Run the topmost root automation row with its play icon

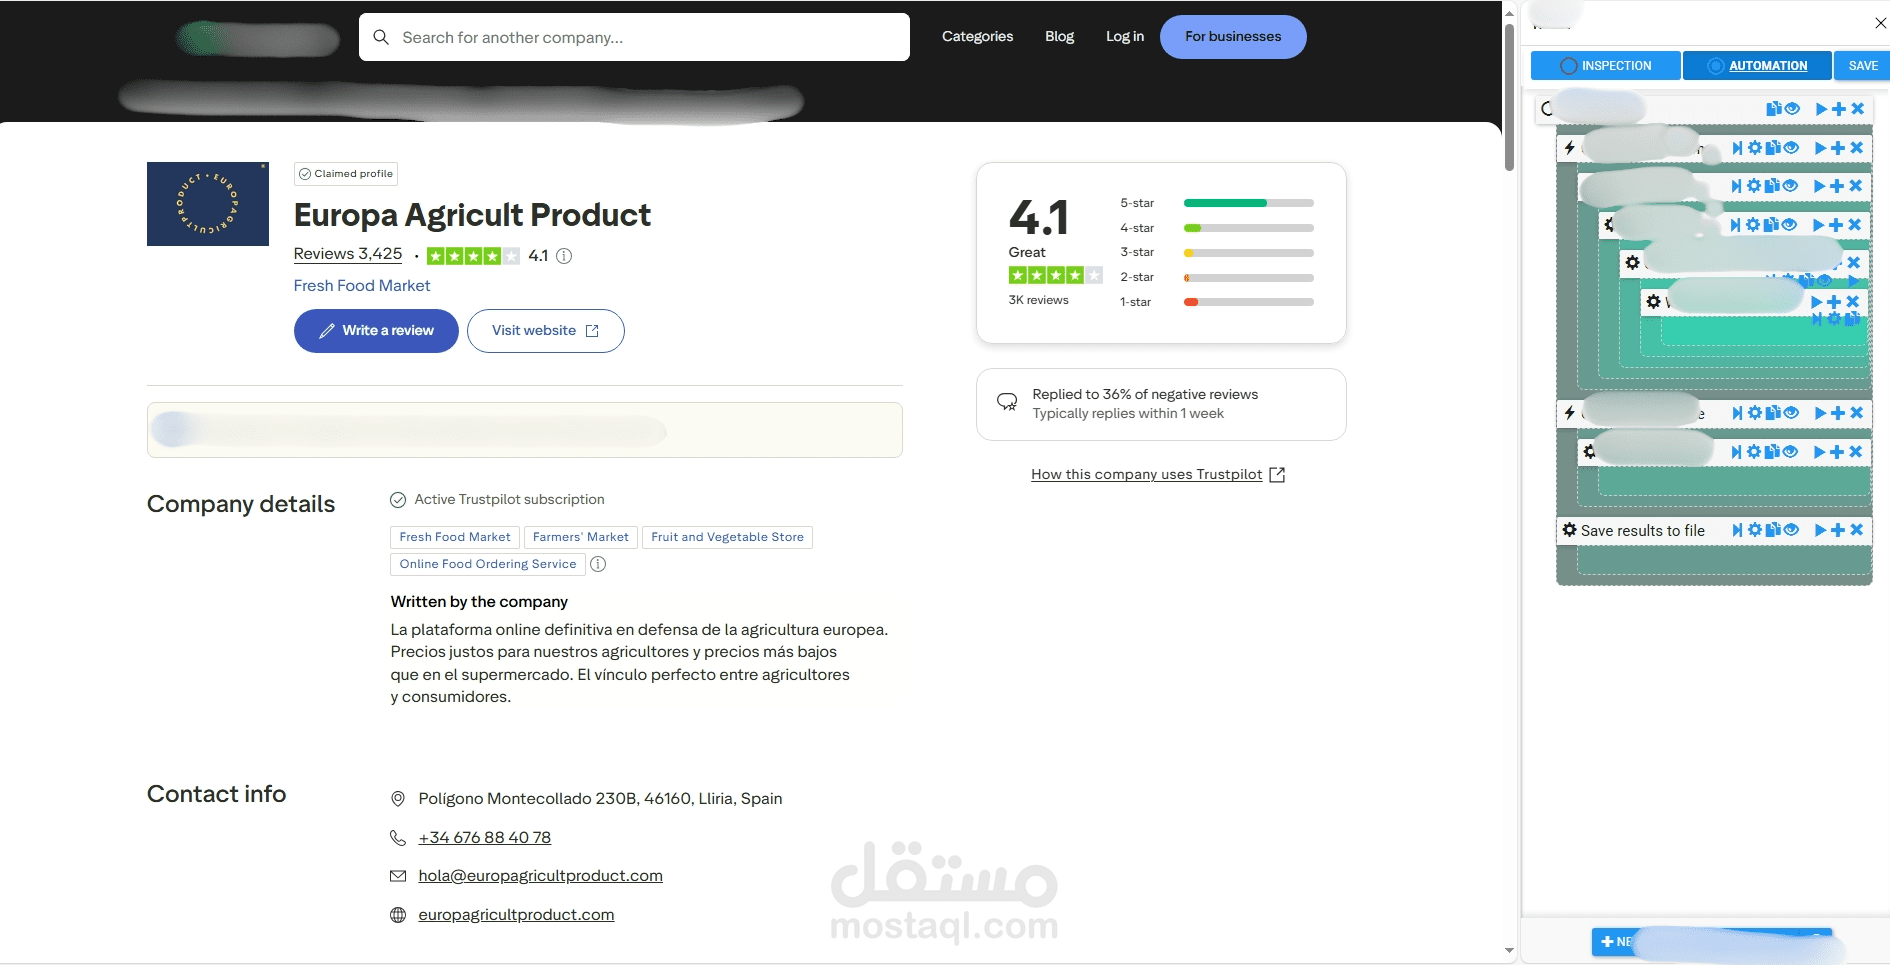(x=1821, y=109)
